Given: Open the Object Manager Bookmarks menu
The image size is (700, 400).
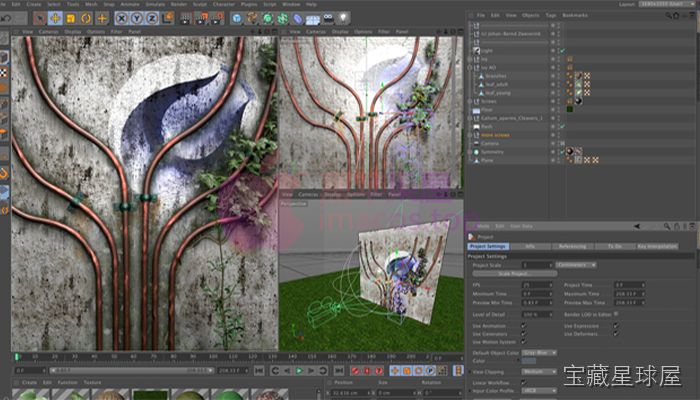Looking at the screenshot, I should [575, 15].
